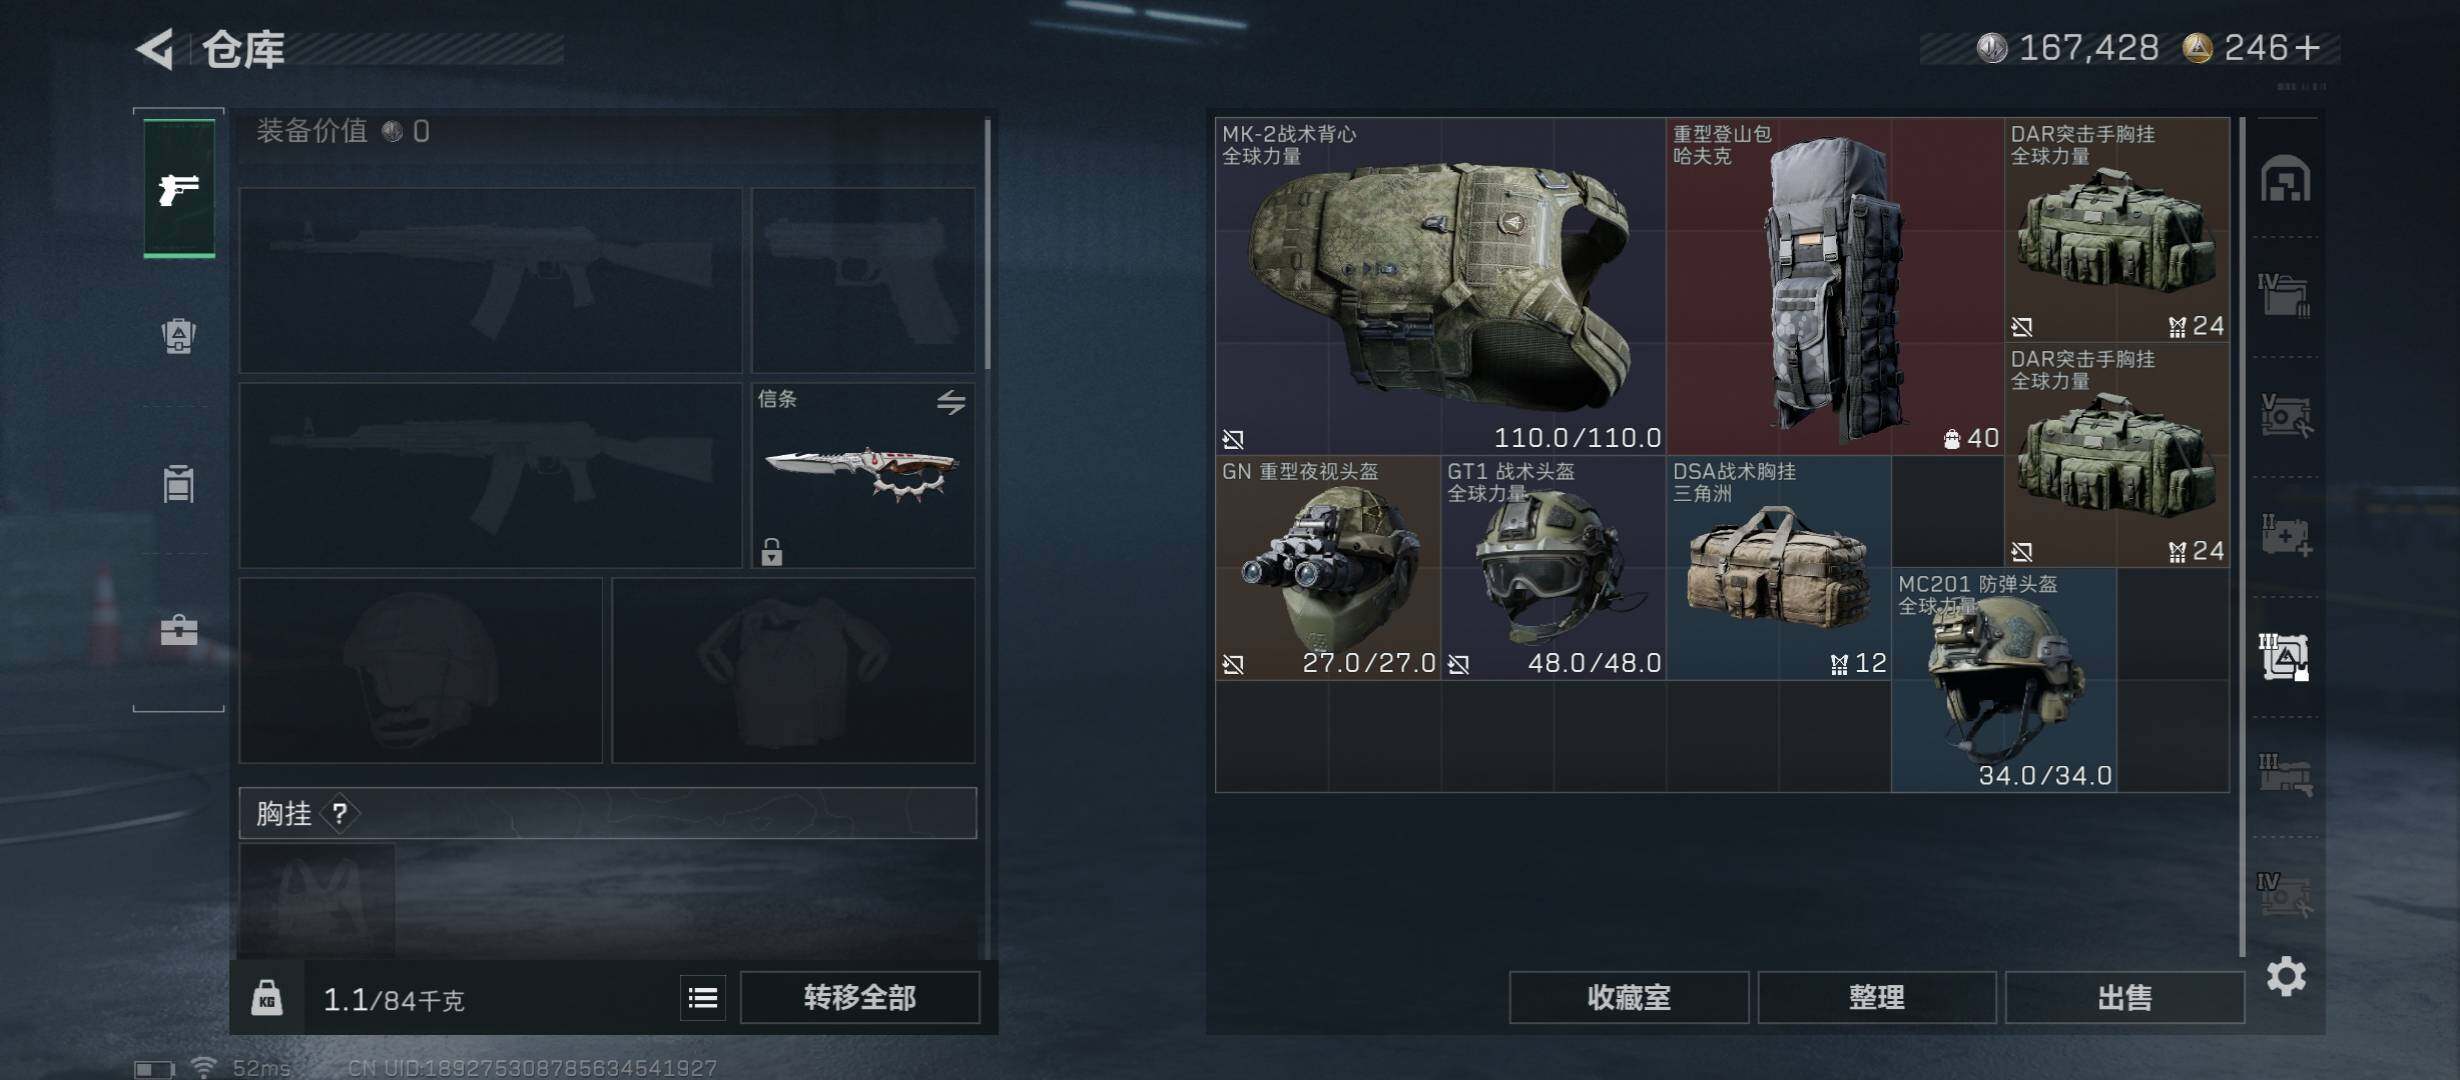Open the briefcase category sidebar icon

179,630
